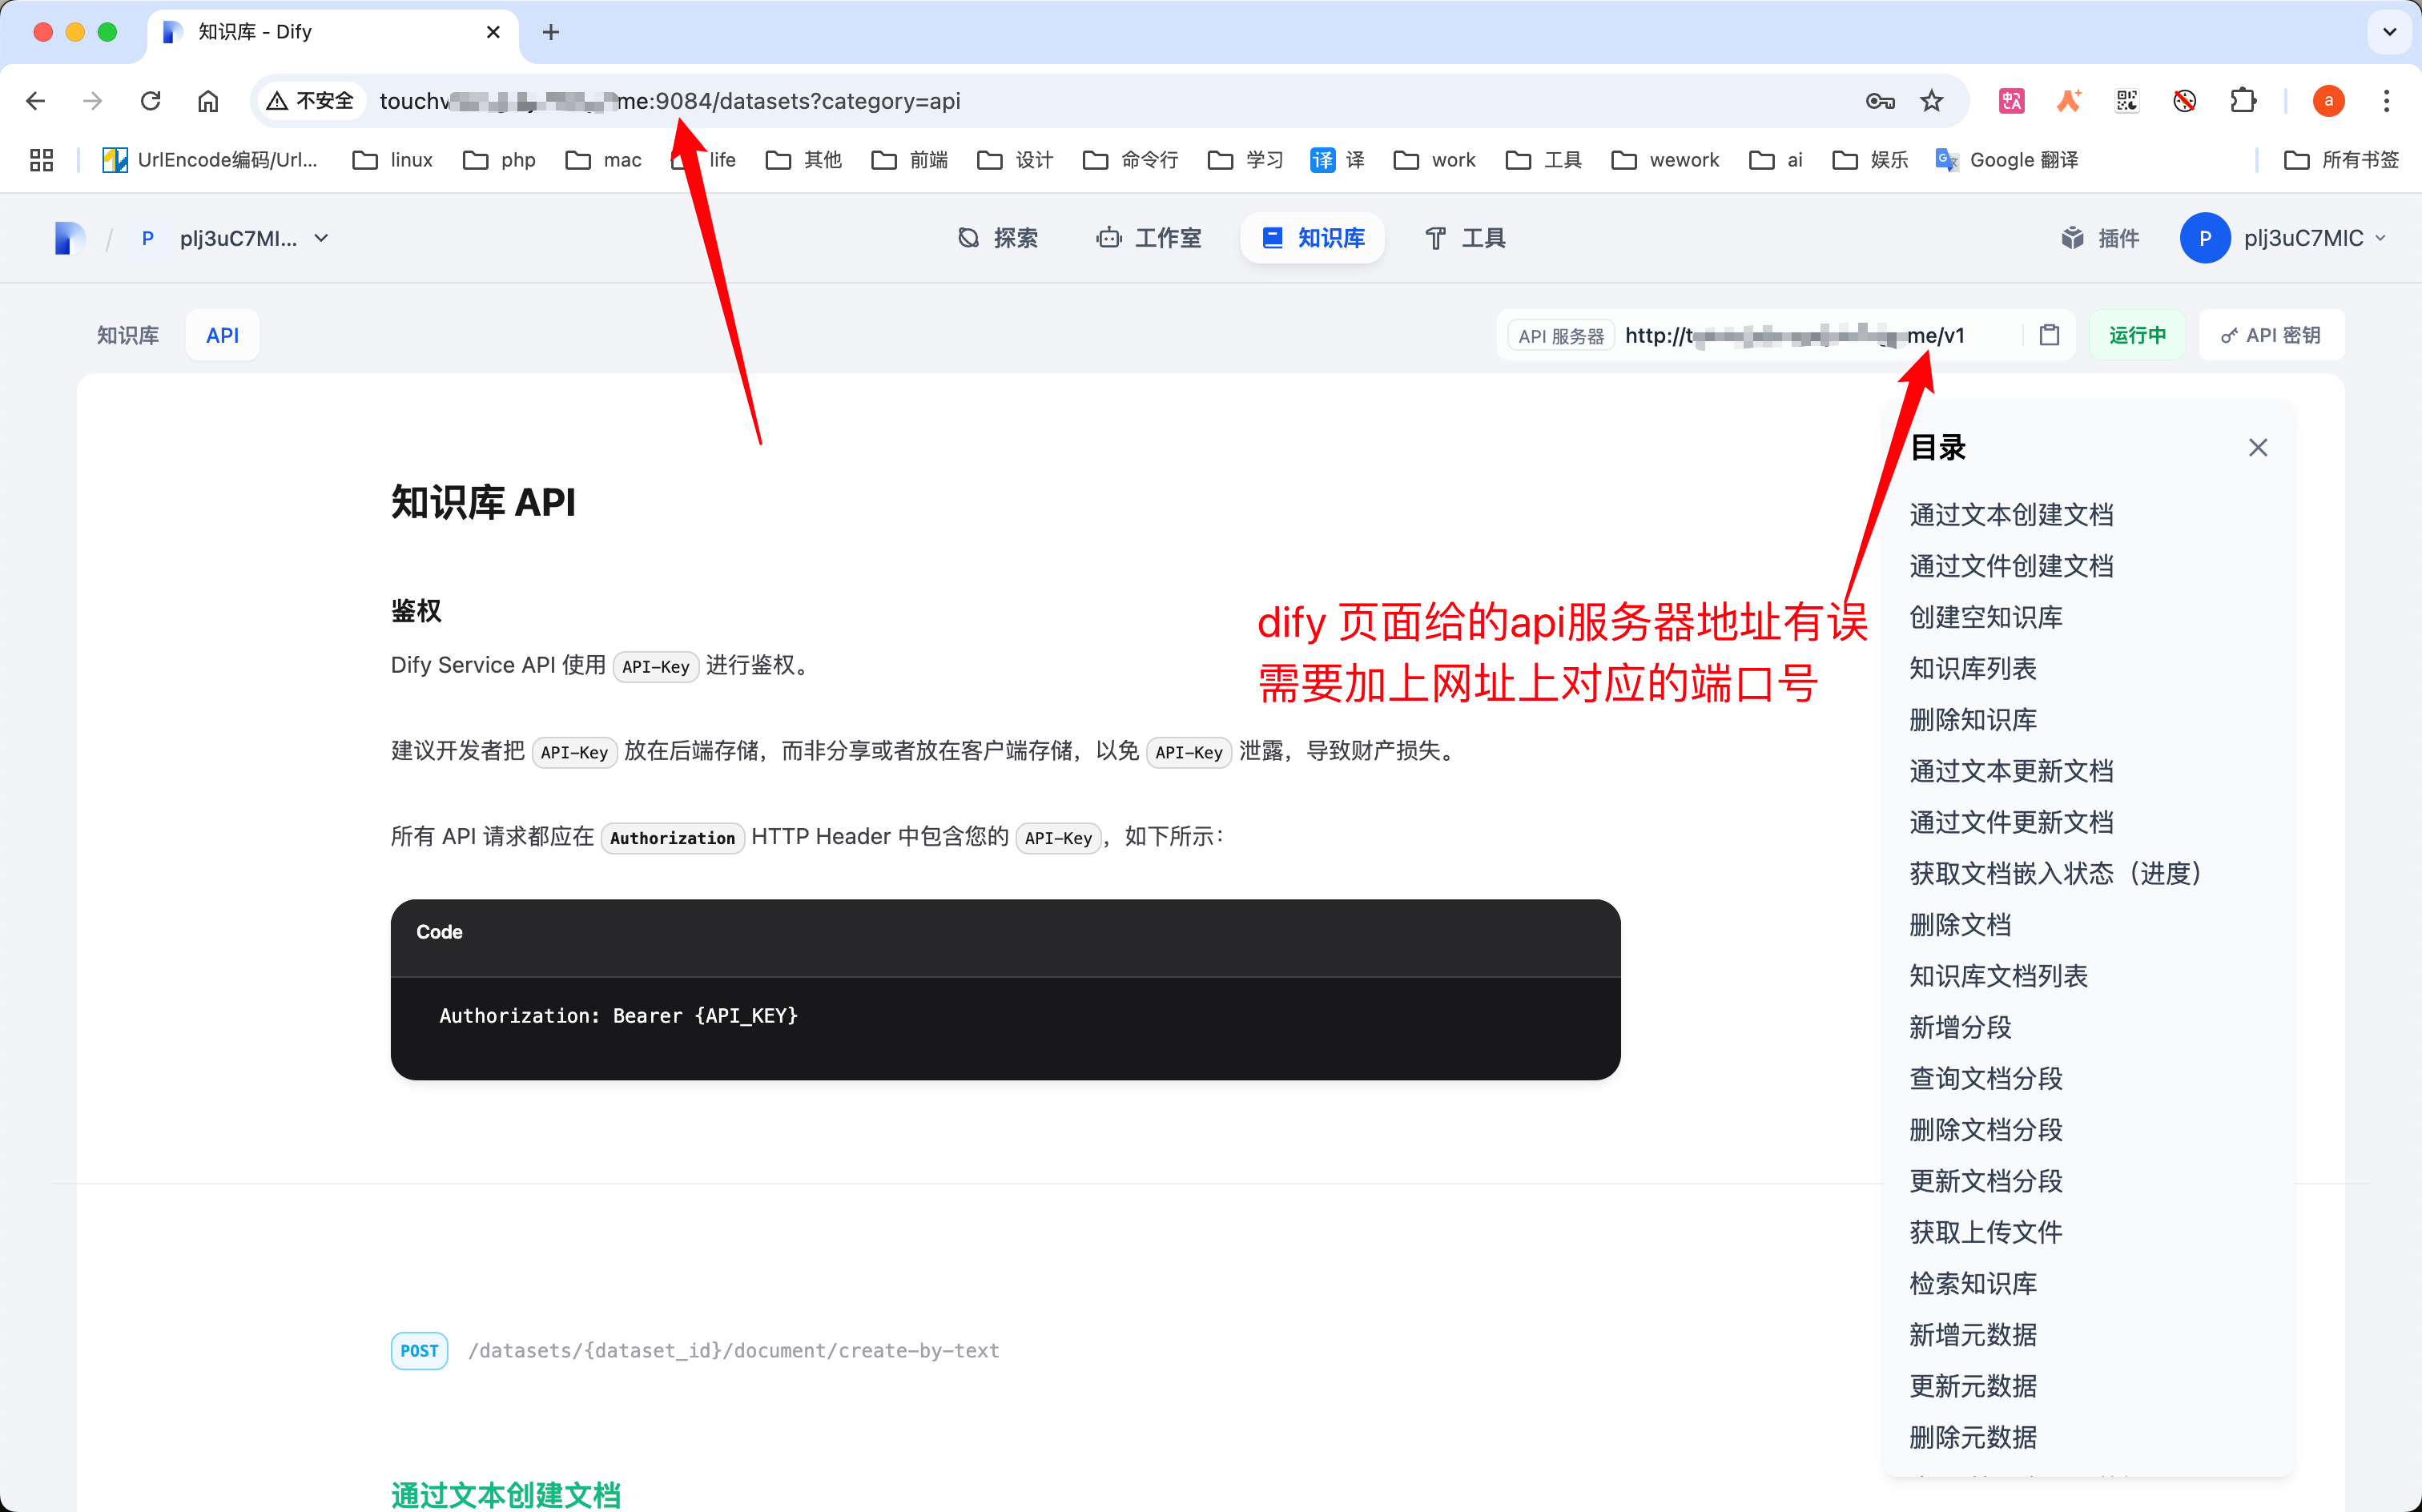Jump to 查询文档分段 in contents
Image resolution: width=2422 pixels, height=1512 pixels.
coord(1985,1078)
